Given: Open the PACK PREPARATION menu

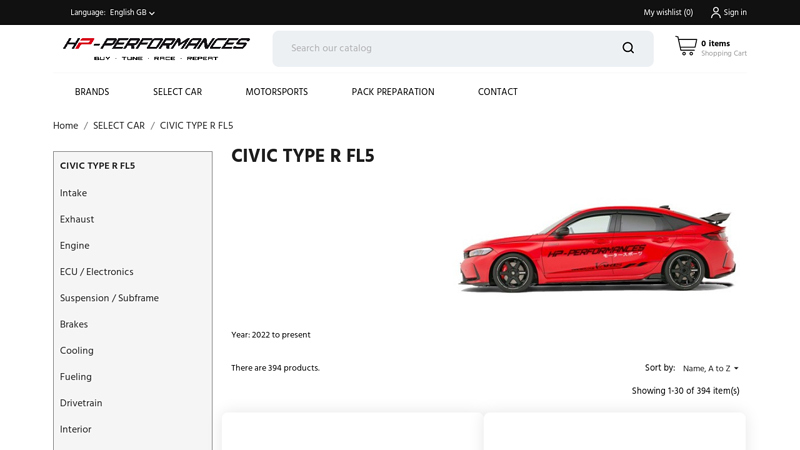Looking at the screenshot, I should [x=393, y=92].
